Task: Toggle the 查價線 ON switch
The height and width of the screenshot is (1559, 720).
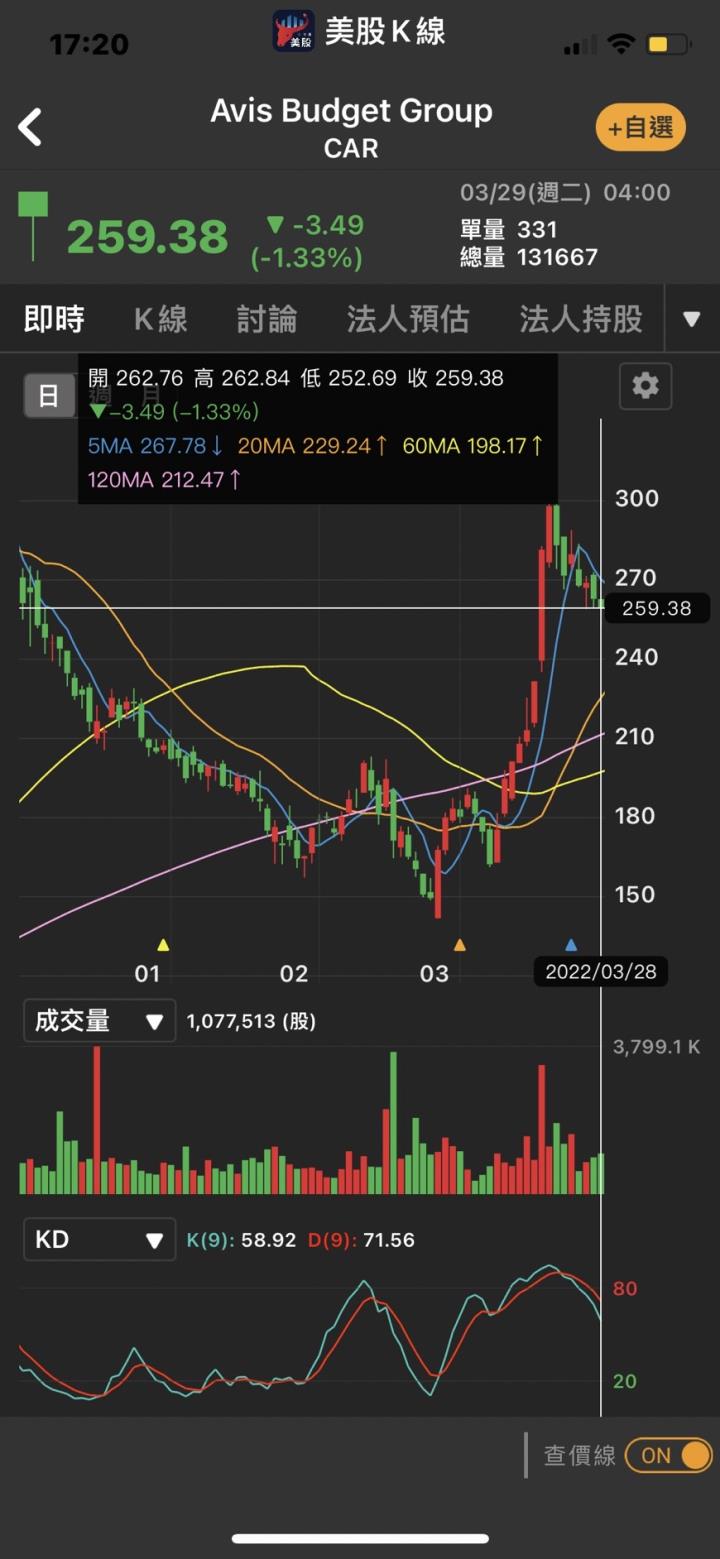Action: click(x=669, y=1455)
